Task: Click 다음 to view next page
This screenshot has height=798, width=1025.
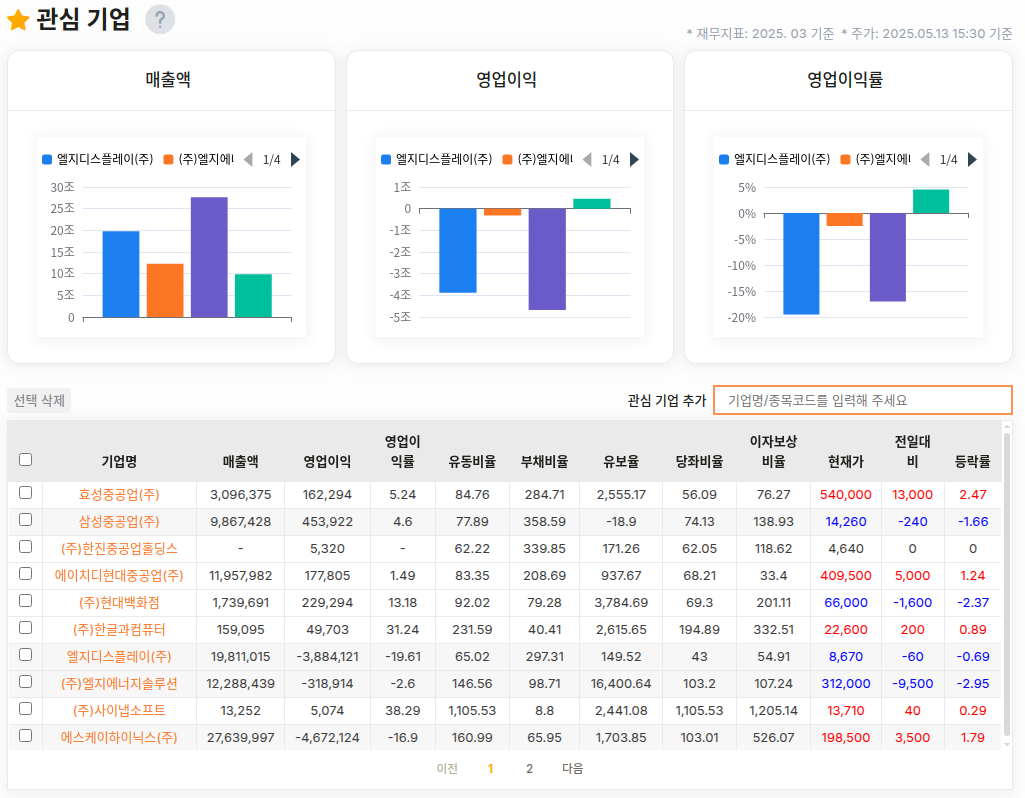Action: coord(573,769)
